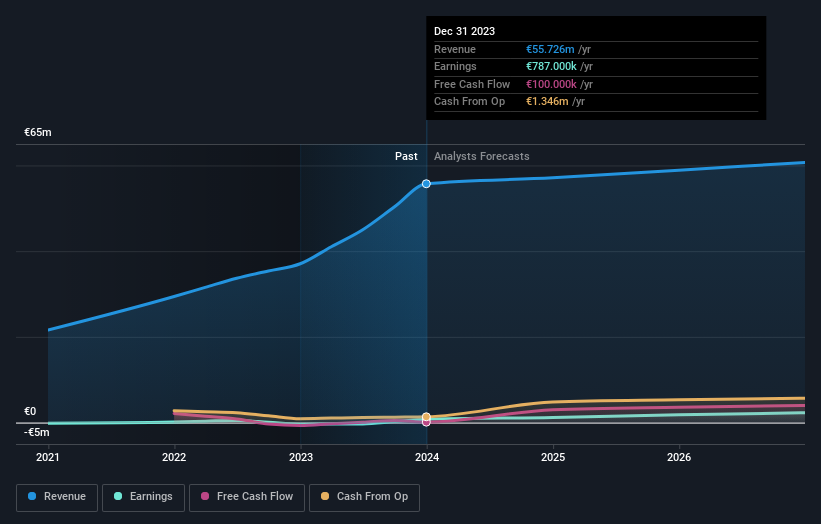
Task: Click the €55.726m revenue value
Action: (550, 49)
